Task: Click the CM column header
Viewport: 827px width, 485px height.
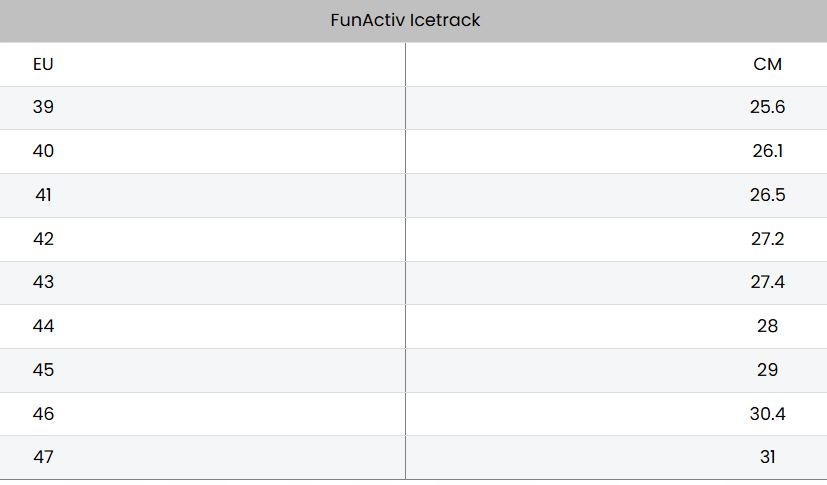Action: (767, 64)
